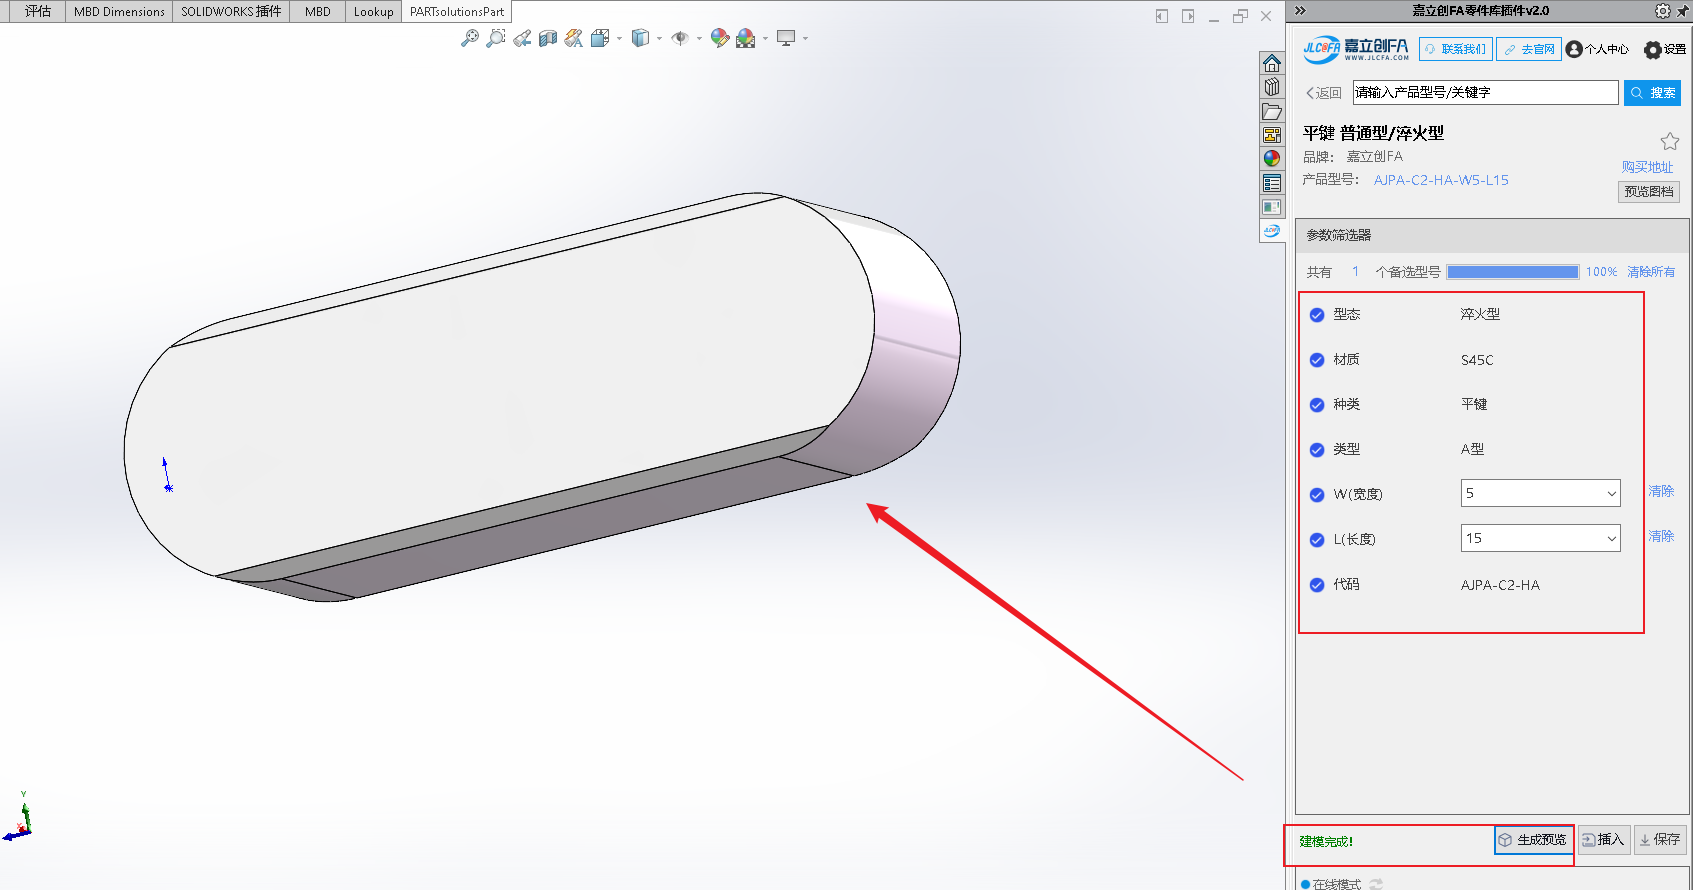Viewport: 1693px width, 890px height.
Task: Click the 生成预览 button
Action: click(1533, 840)
